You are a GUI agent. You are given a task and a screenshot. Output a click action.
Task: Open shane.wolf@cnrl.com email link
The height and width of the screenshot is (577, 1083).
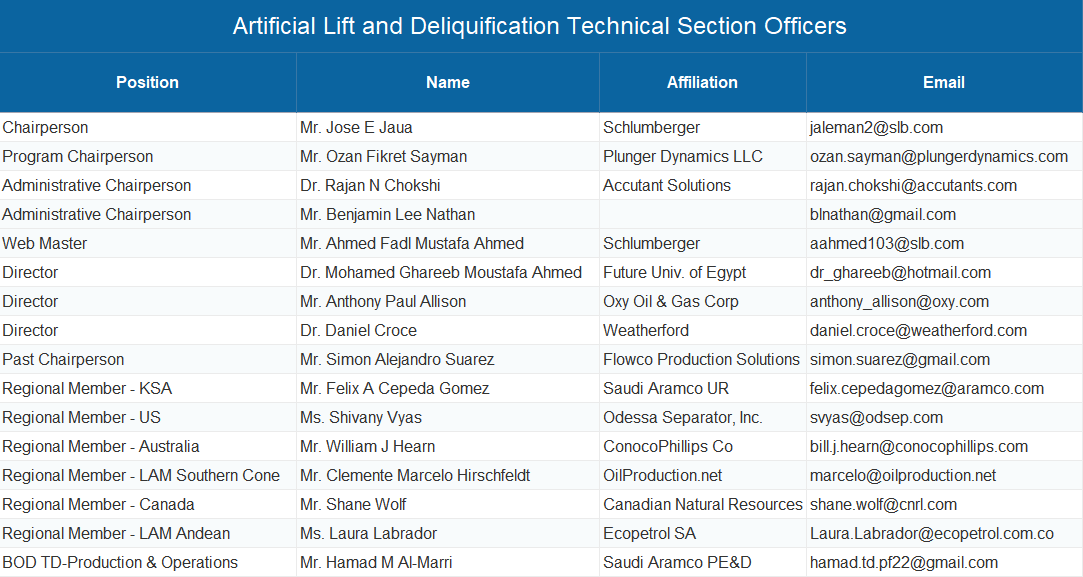point(883,505)
